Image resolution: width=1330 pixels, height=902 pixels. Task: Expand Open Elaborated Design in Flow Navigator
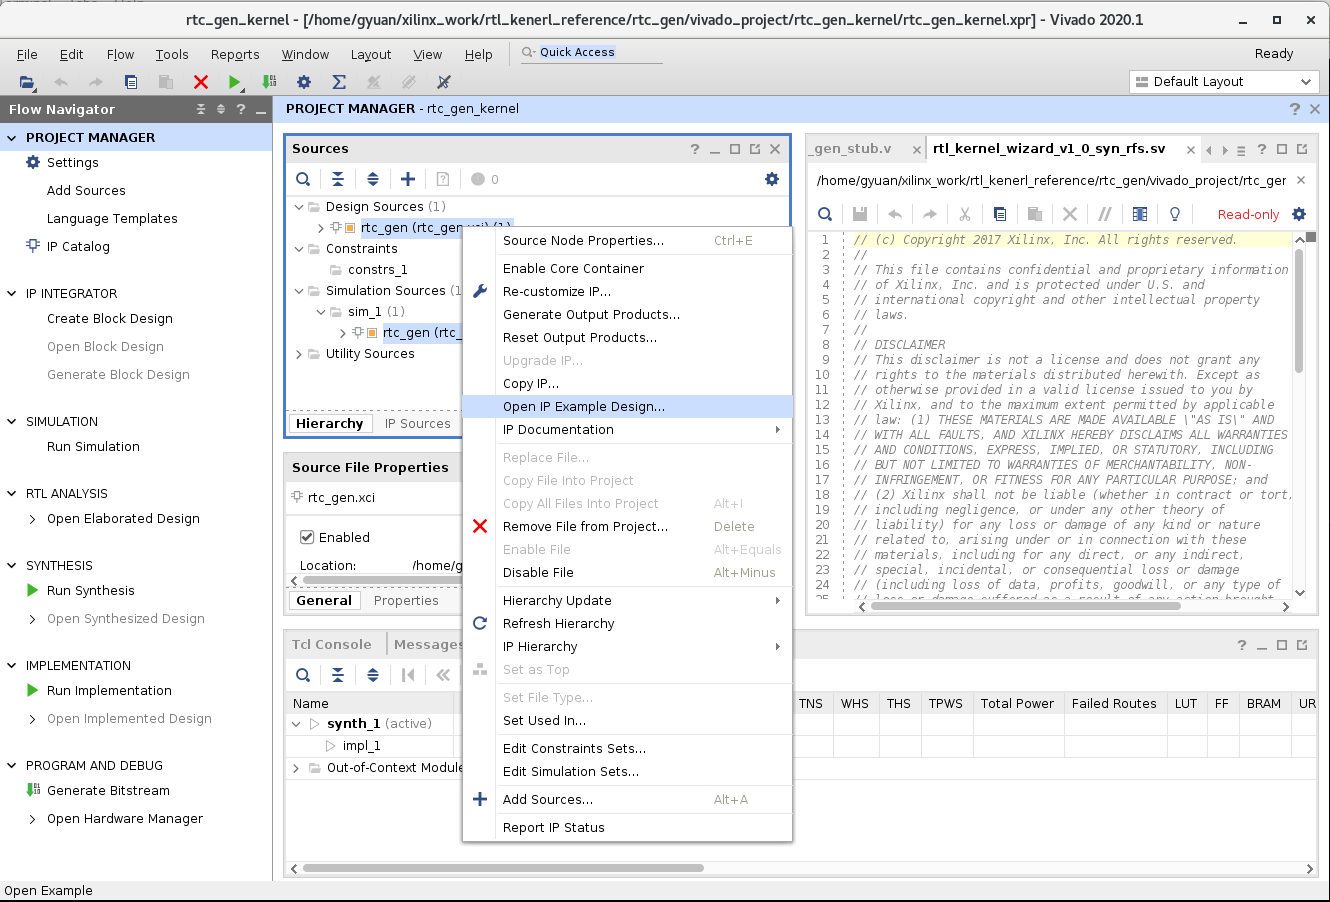(33, 519)
